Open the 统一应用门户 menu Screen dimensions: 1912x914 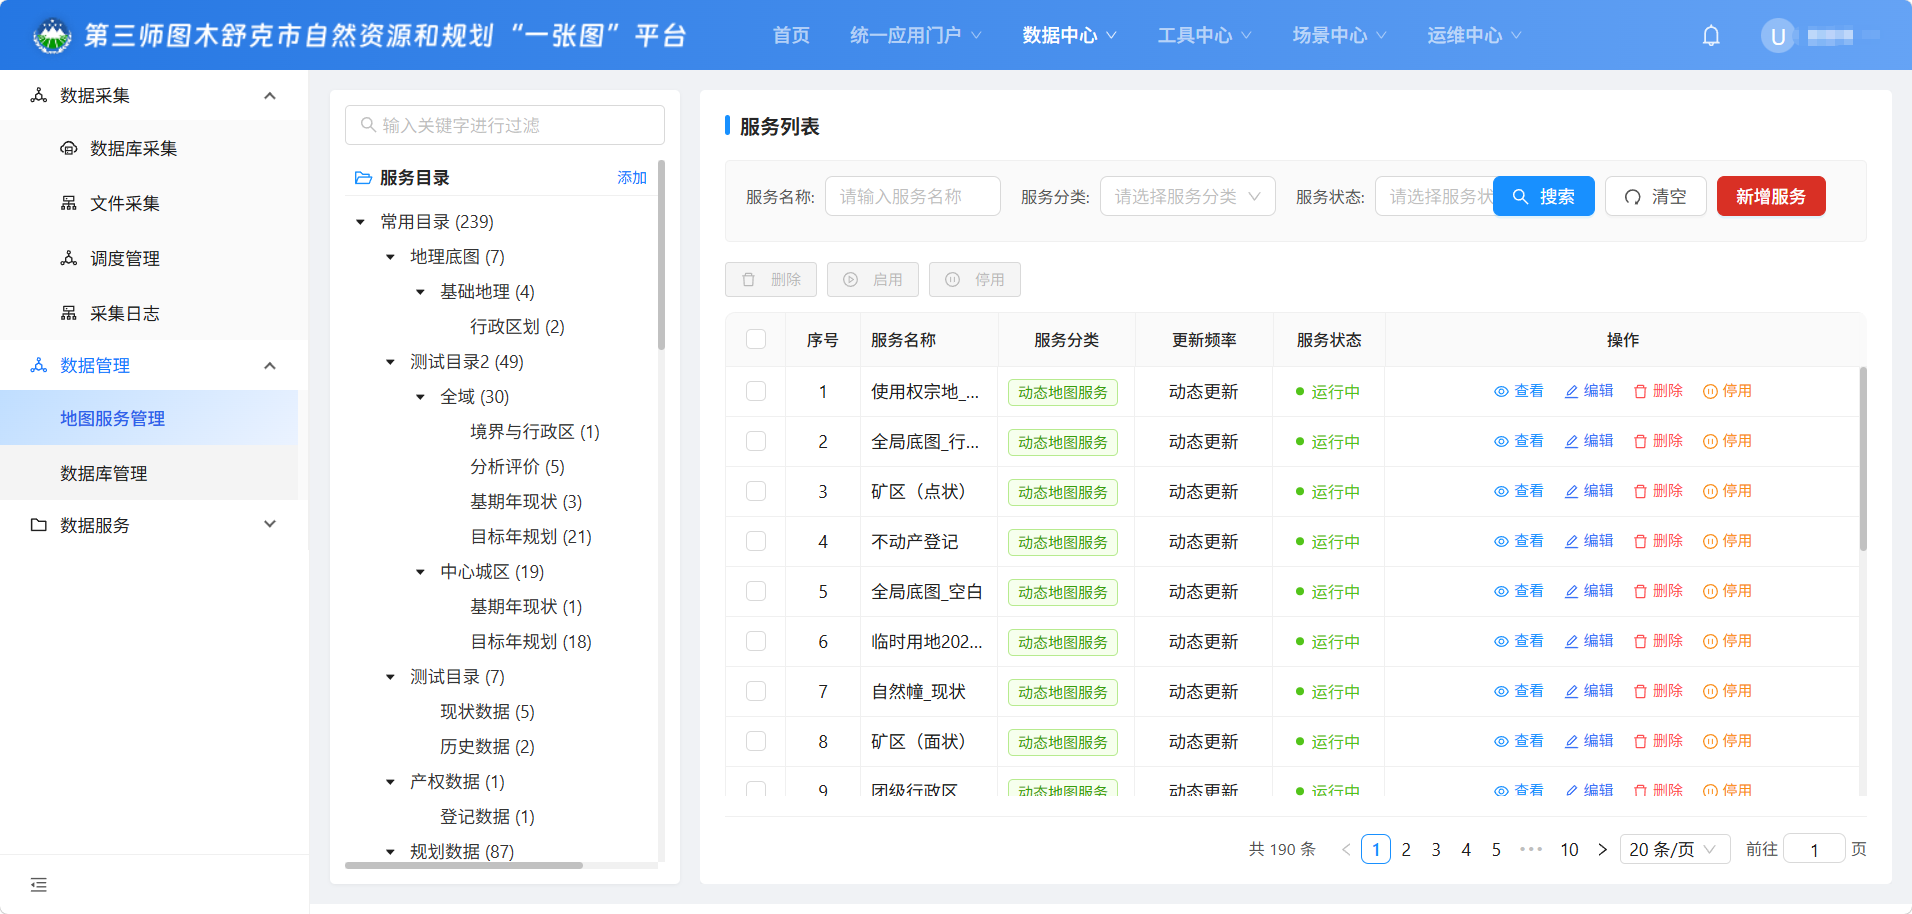click(x=915, y=35)
